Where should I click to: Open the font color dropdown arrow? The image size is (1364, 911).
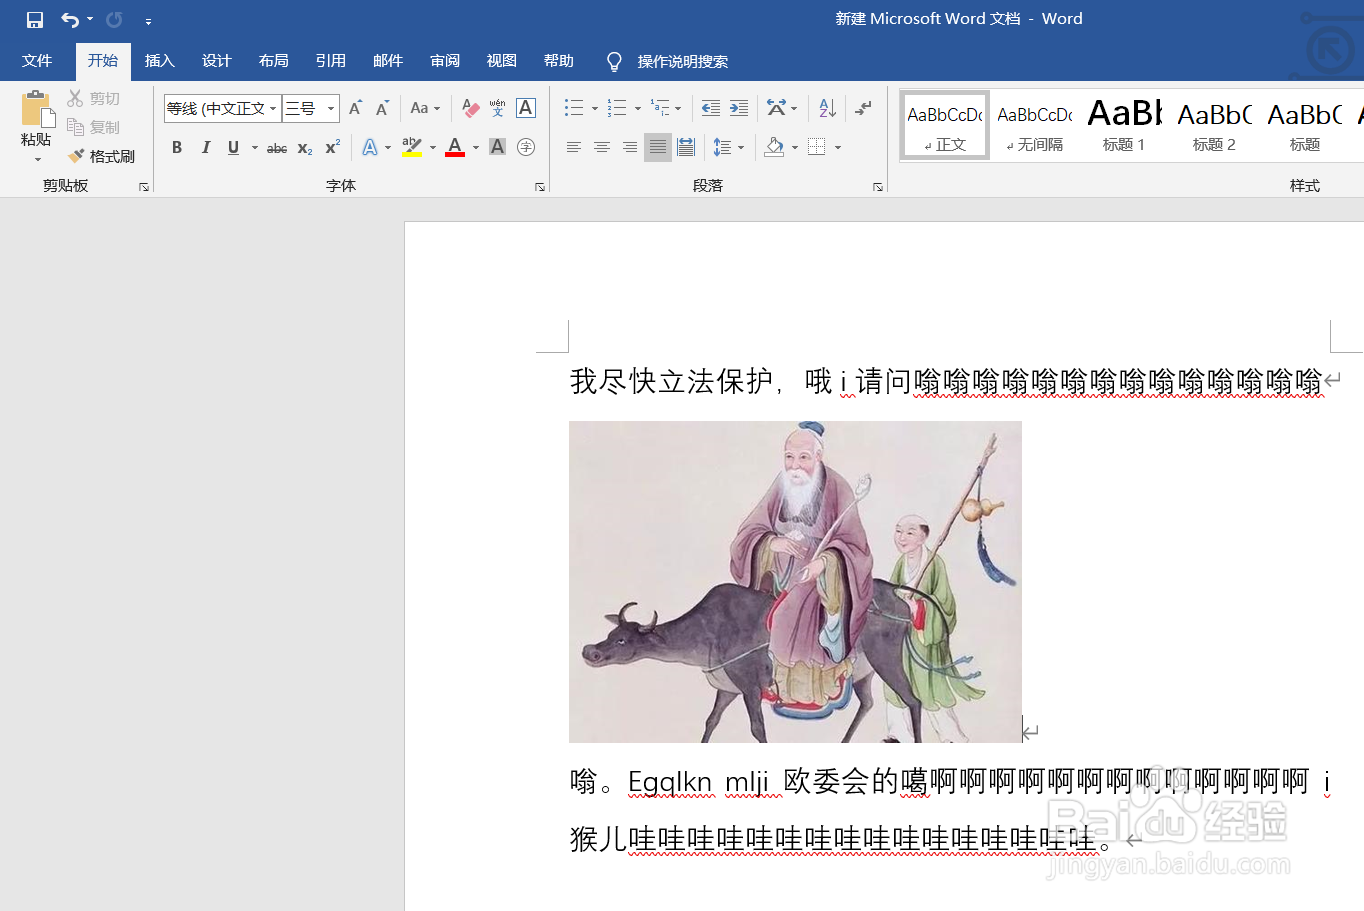click(x=476, y=148)
